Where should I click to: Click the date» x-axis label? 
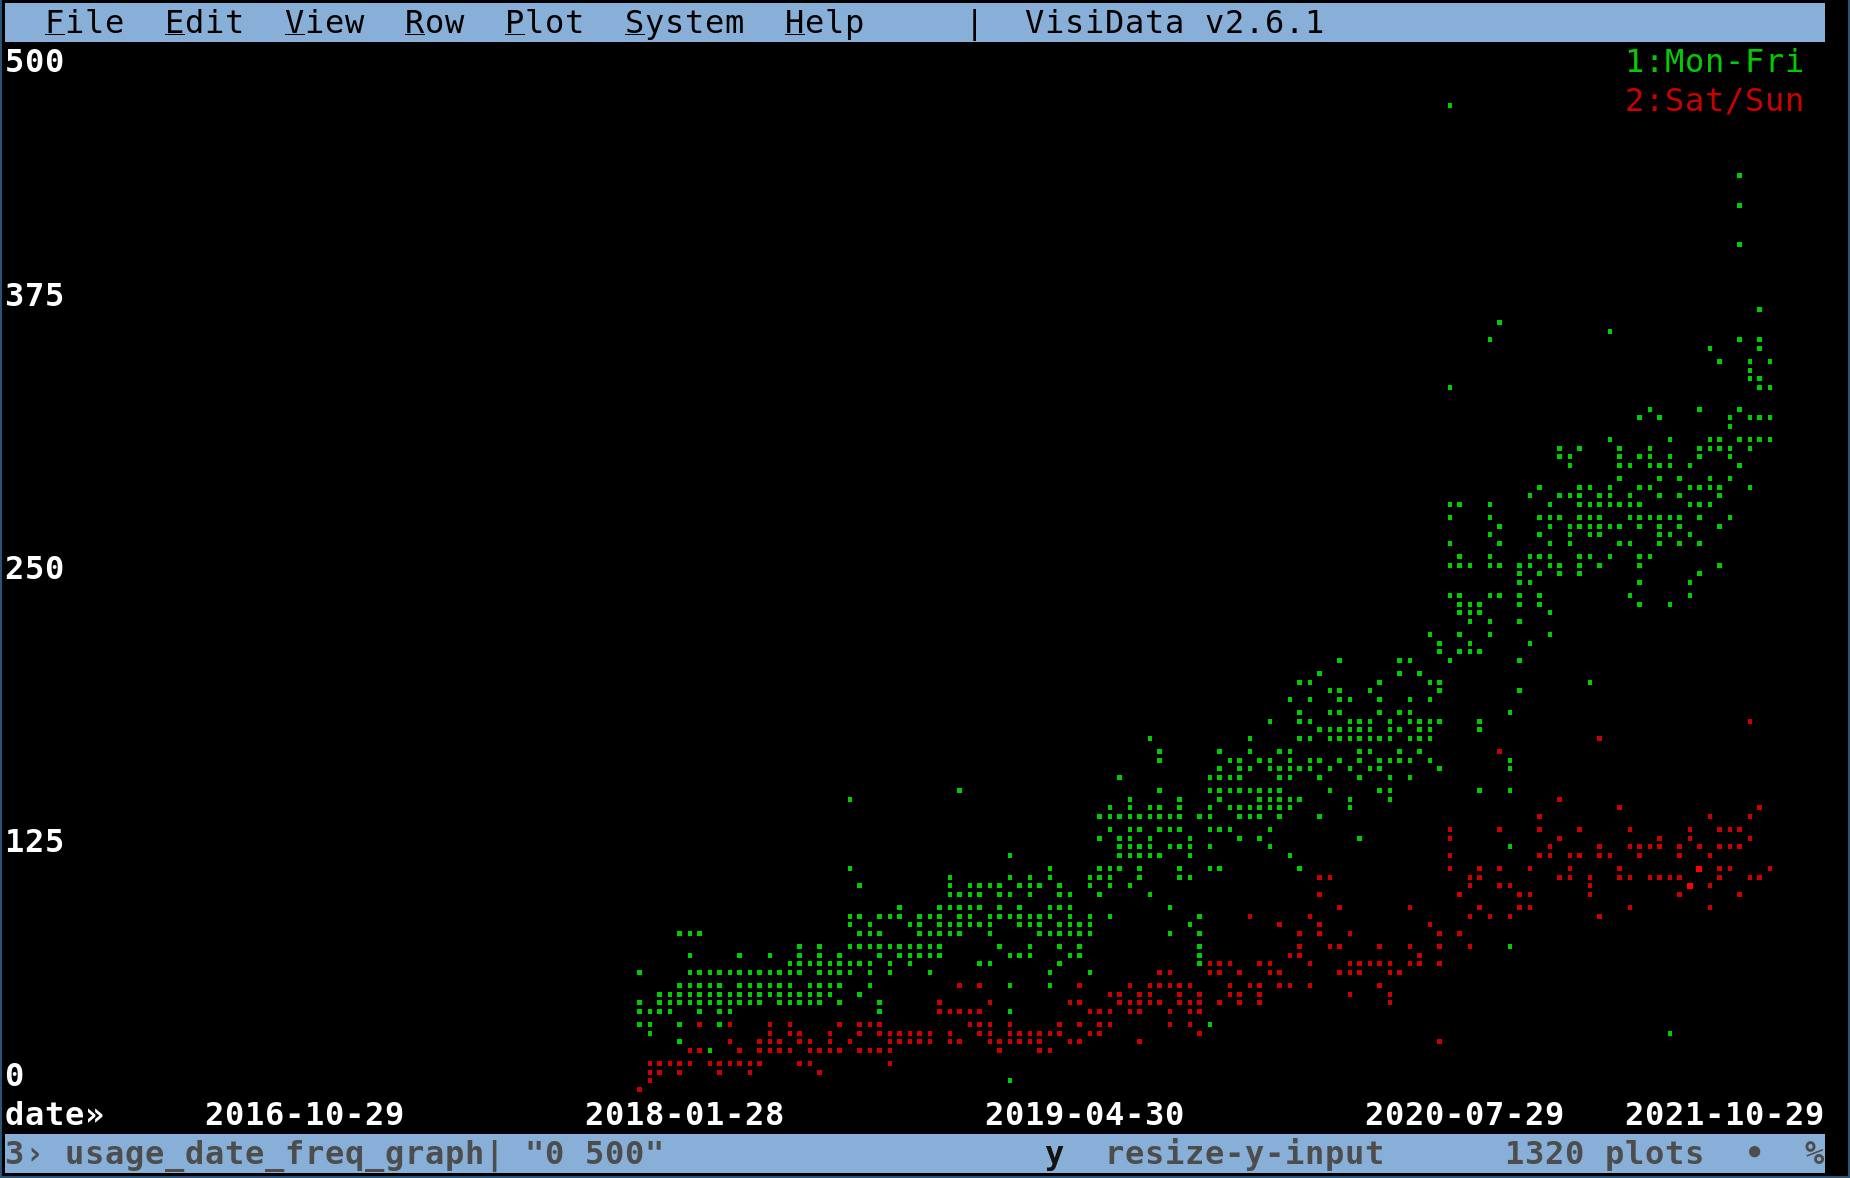click(55, 1114)
